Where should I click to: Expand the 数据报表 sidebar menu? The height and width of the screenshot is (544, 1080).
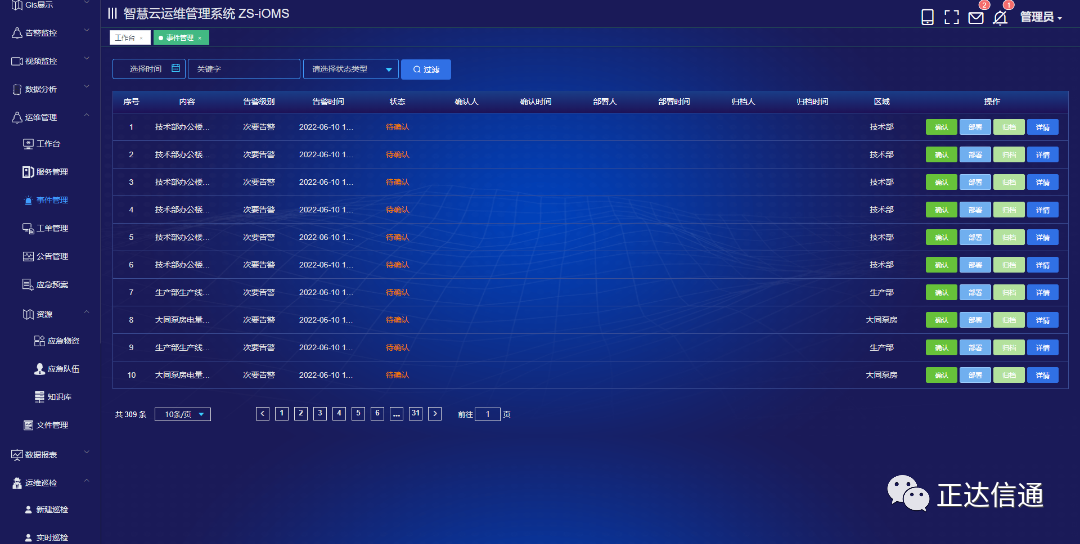[x=50, y=454]
